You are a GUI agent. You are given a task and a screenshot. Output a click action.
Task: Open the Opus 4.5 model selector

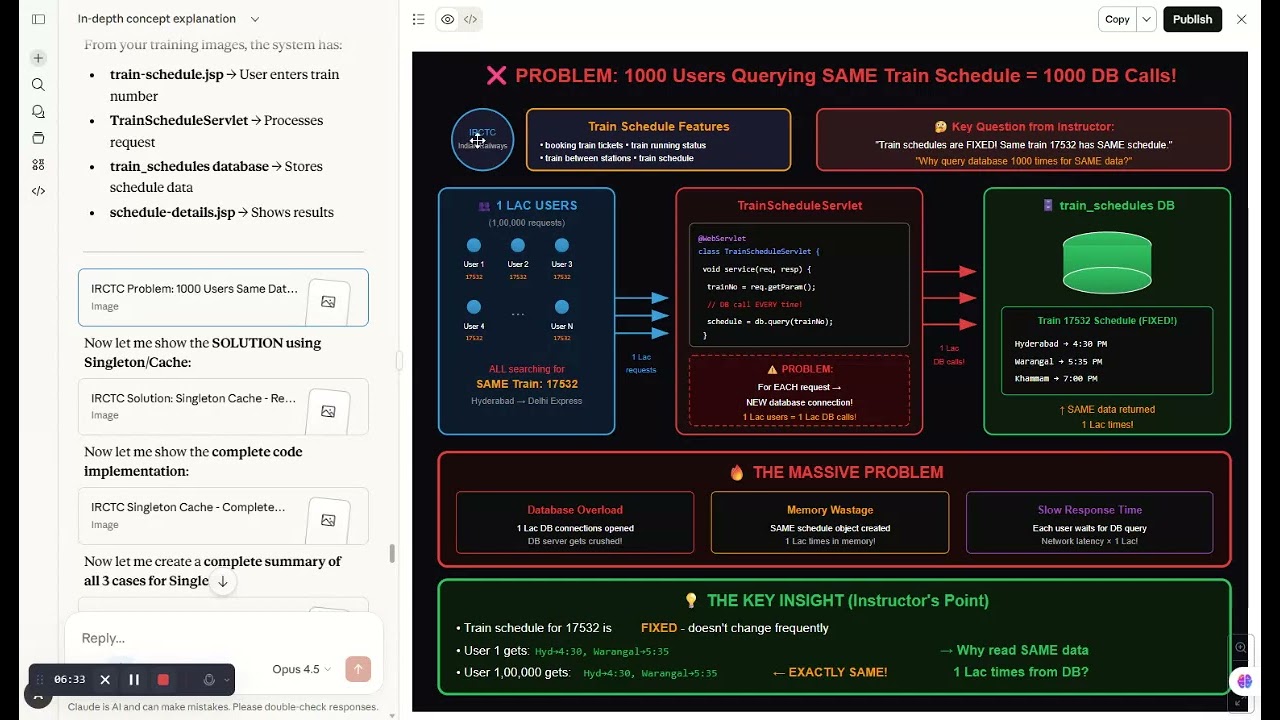(x=301, y=669)
